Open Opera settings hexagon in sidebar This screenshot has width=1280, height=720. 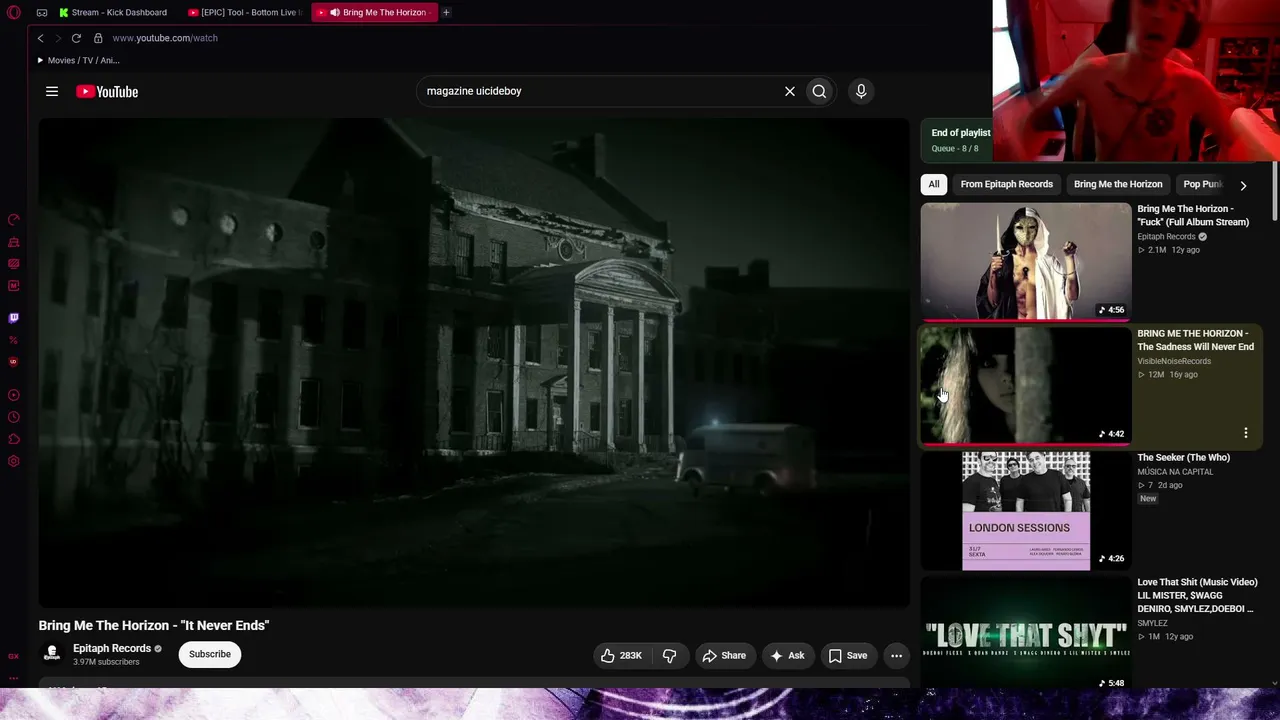click(14, 461)
